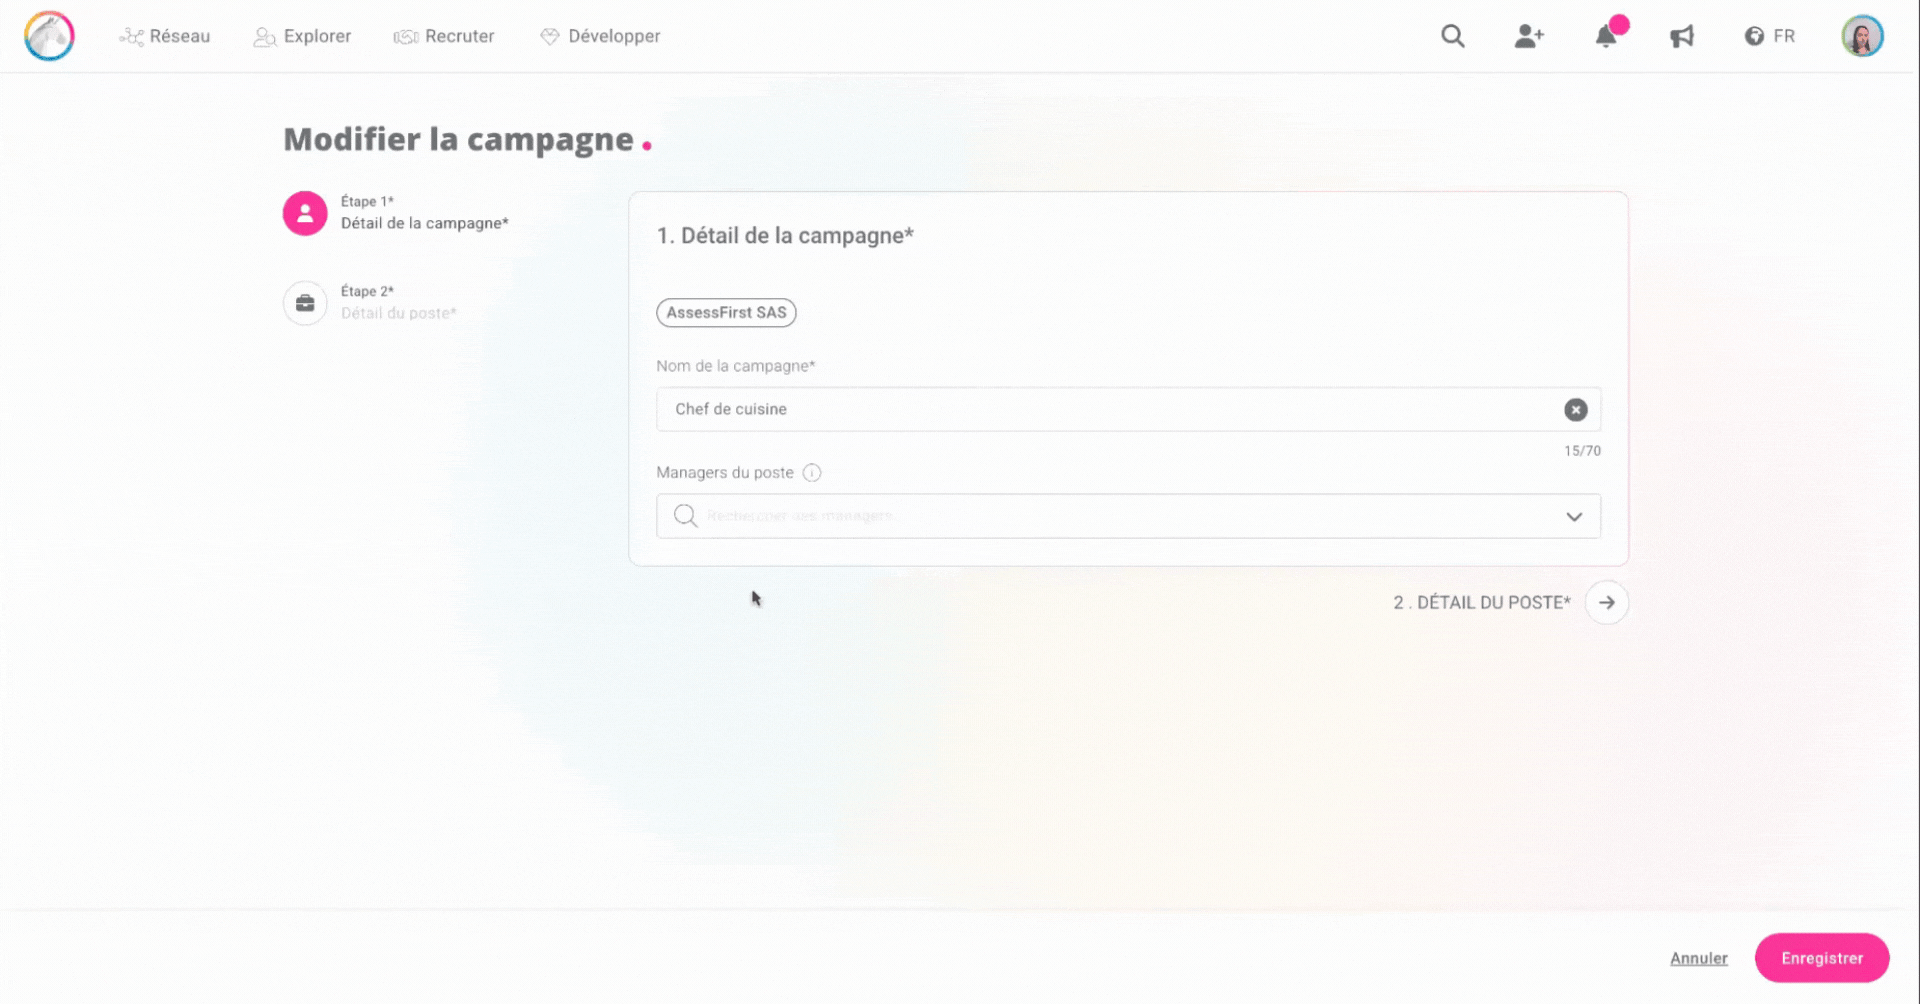Viewport: 1920px width, 1004px height.
Task: Click the megaphone announcements icon
Action: click(1681, 36)
